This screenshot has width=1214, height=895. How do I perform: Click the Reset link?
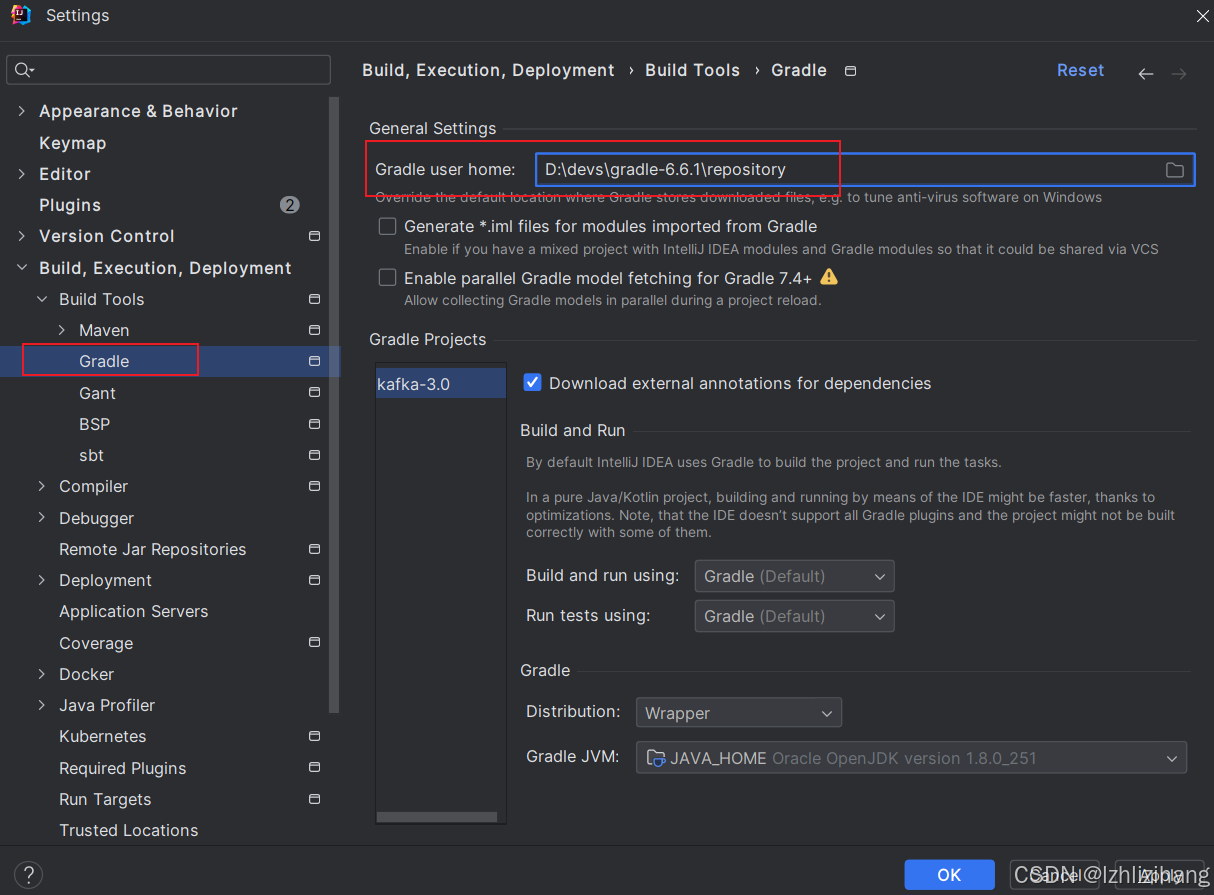click(1080, 70)
